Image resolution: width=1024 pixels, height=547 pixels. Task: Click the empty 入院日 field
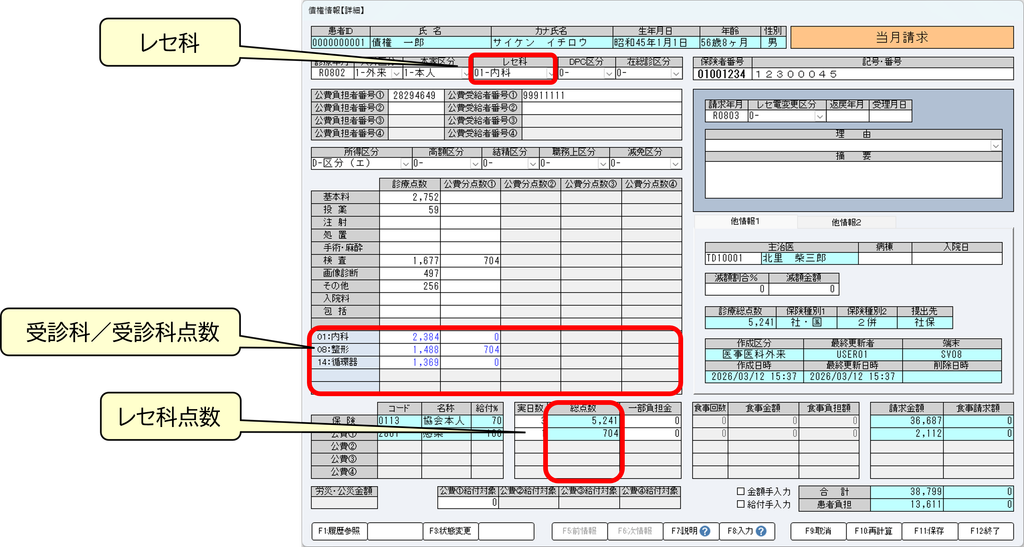pos(957,258)
